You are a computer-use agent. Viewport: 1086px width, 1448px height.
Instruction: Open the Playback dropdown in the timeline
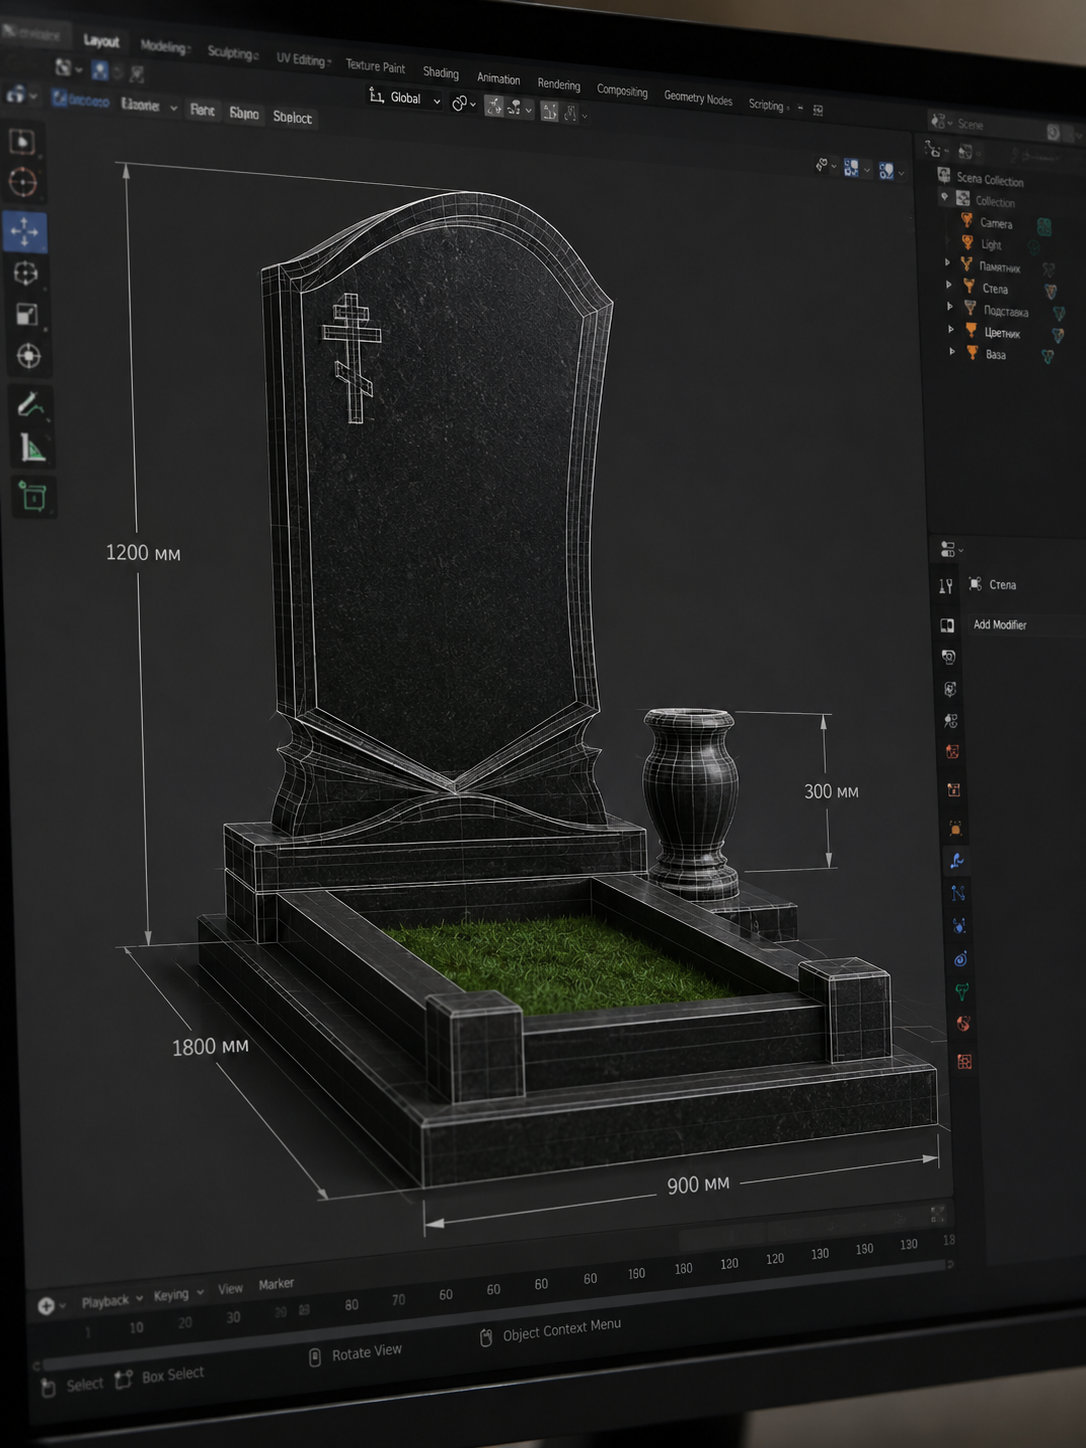[x=112, y=1300]
